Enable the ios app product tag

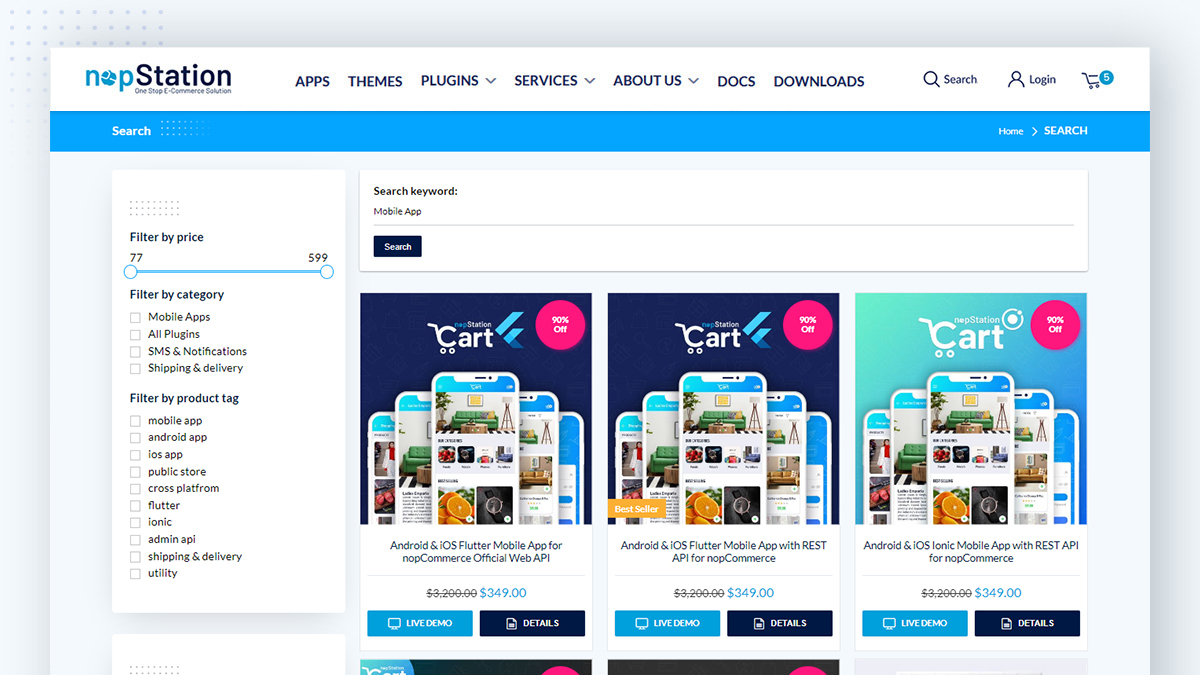tap(135, 455)
